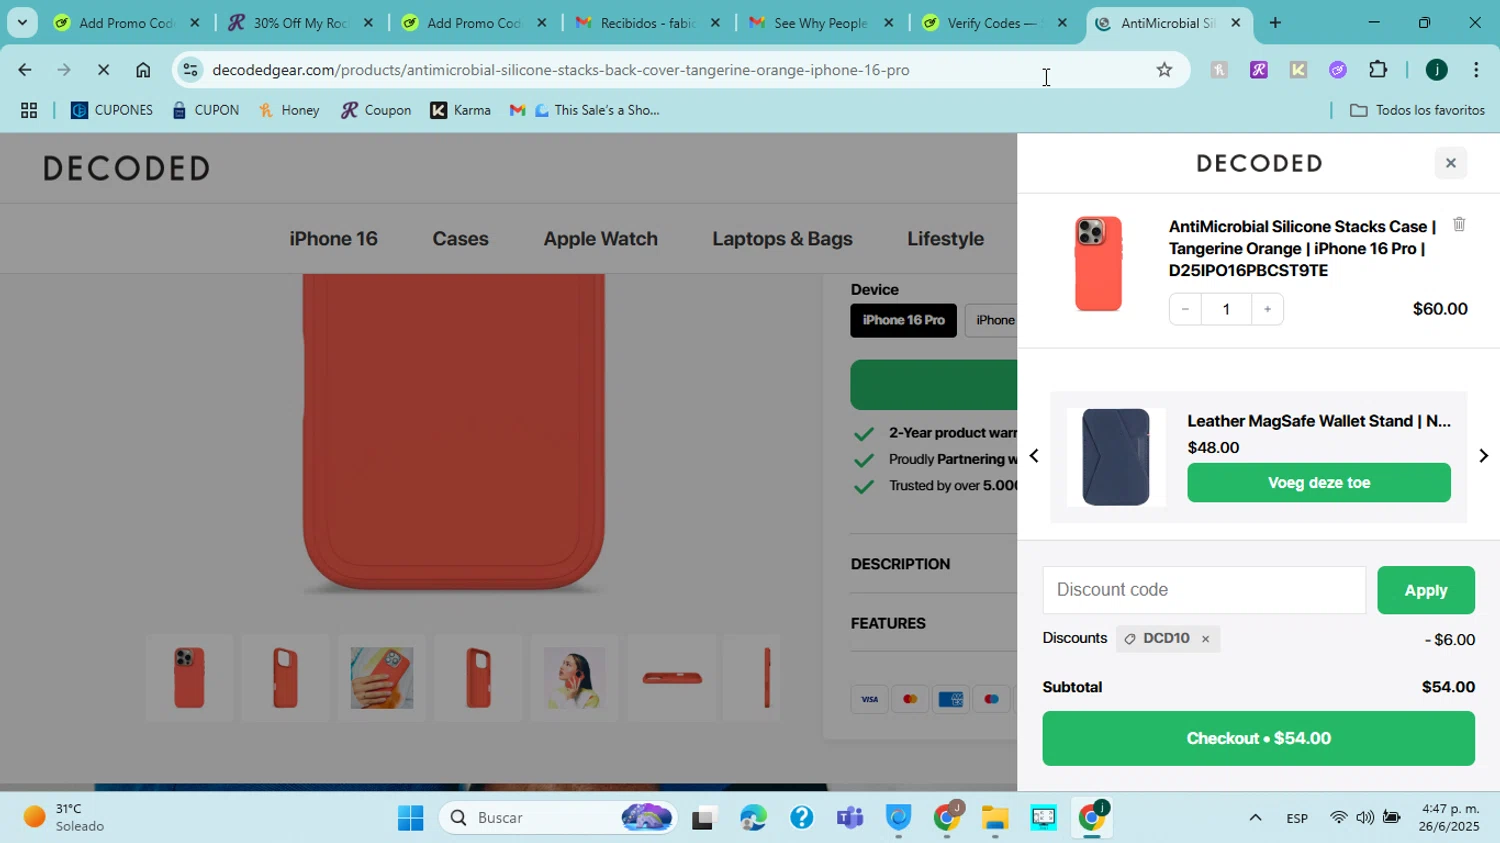
Task: Expand the DESCRIPTION section
Action: click(x=900, y=564)
